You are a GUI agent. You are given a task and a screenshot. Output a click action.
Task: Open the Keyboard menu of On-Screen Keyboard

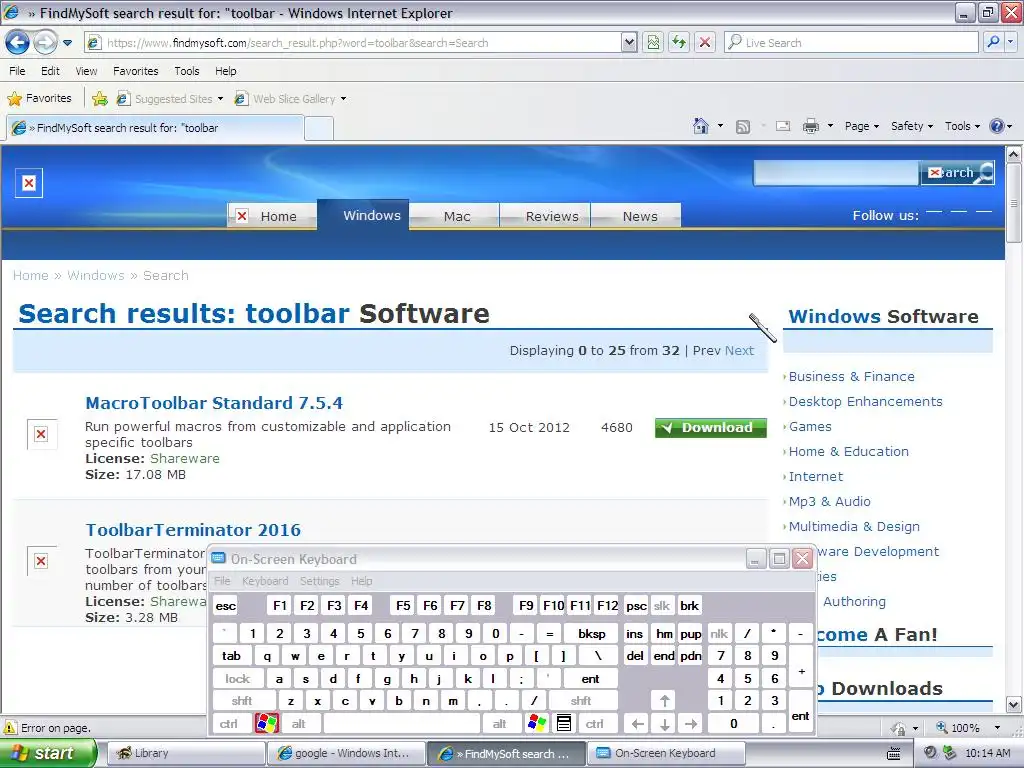point(264,581)
